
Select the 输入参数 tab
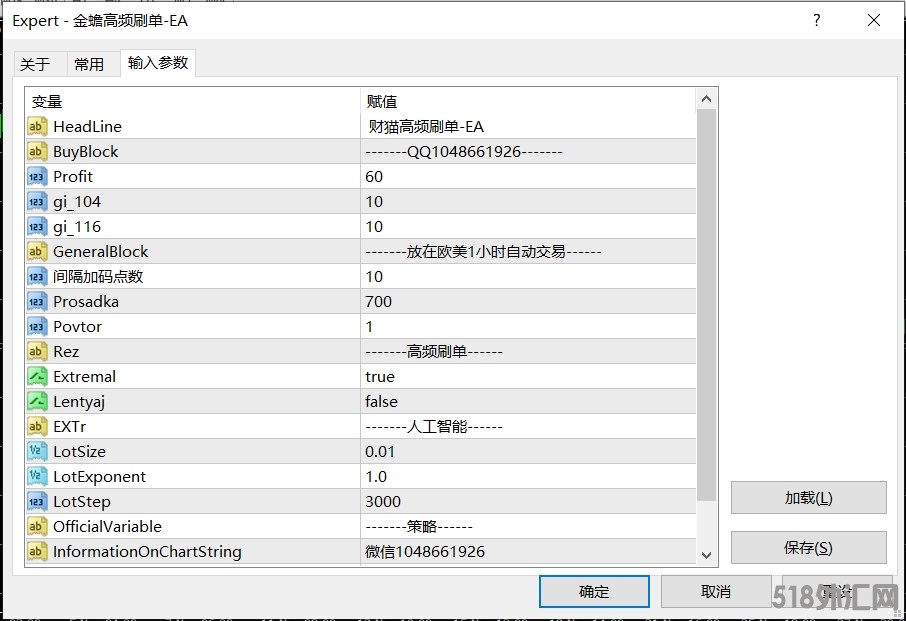pyautogui.click(x=158, y=62)
